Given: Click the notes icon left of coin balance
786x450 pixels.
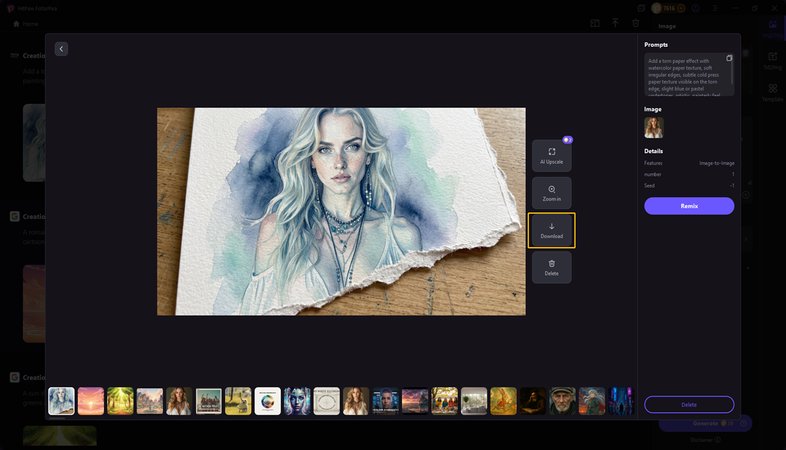Looking at the screenshot, I should [x=641, y=8].
